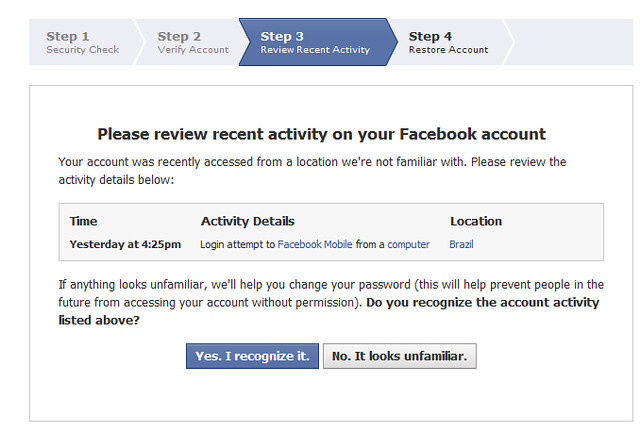Follow the 'computer' link in activity details

(408, 244)
